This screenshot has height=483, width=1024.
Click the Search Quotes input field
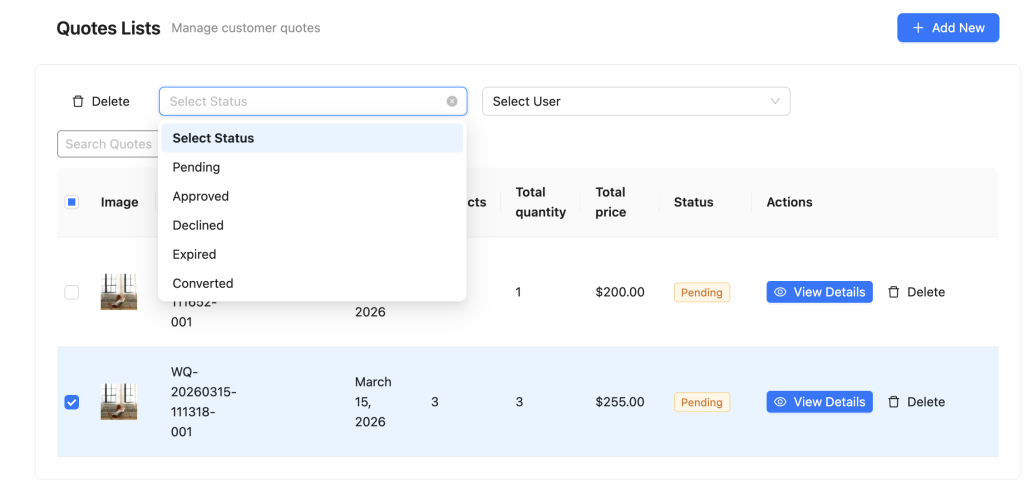click(x=106, y=144)
